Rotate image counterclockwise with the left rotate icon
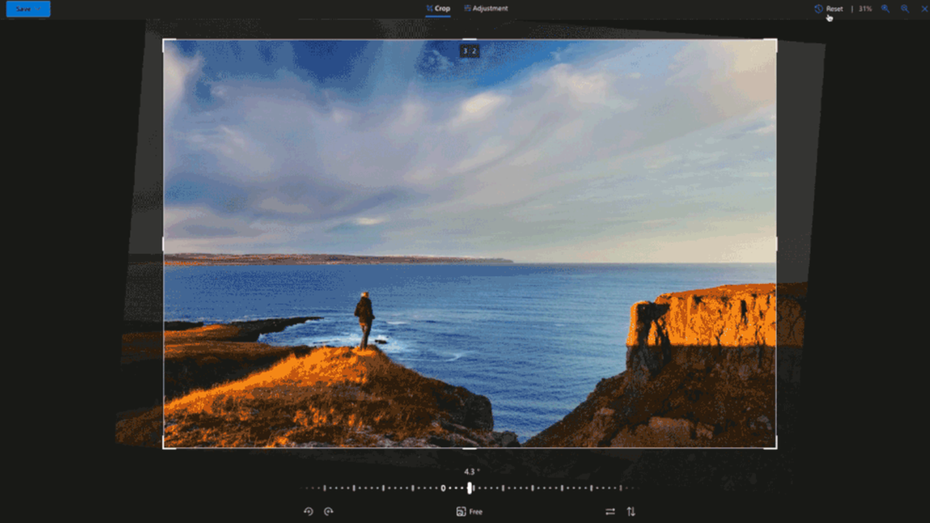This screenshot has width=930, height=523. (308, 511)
